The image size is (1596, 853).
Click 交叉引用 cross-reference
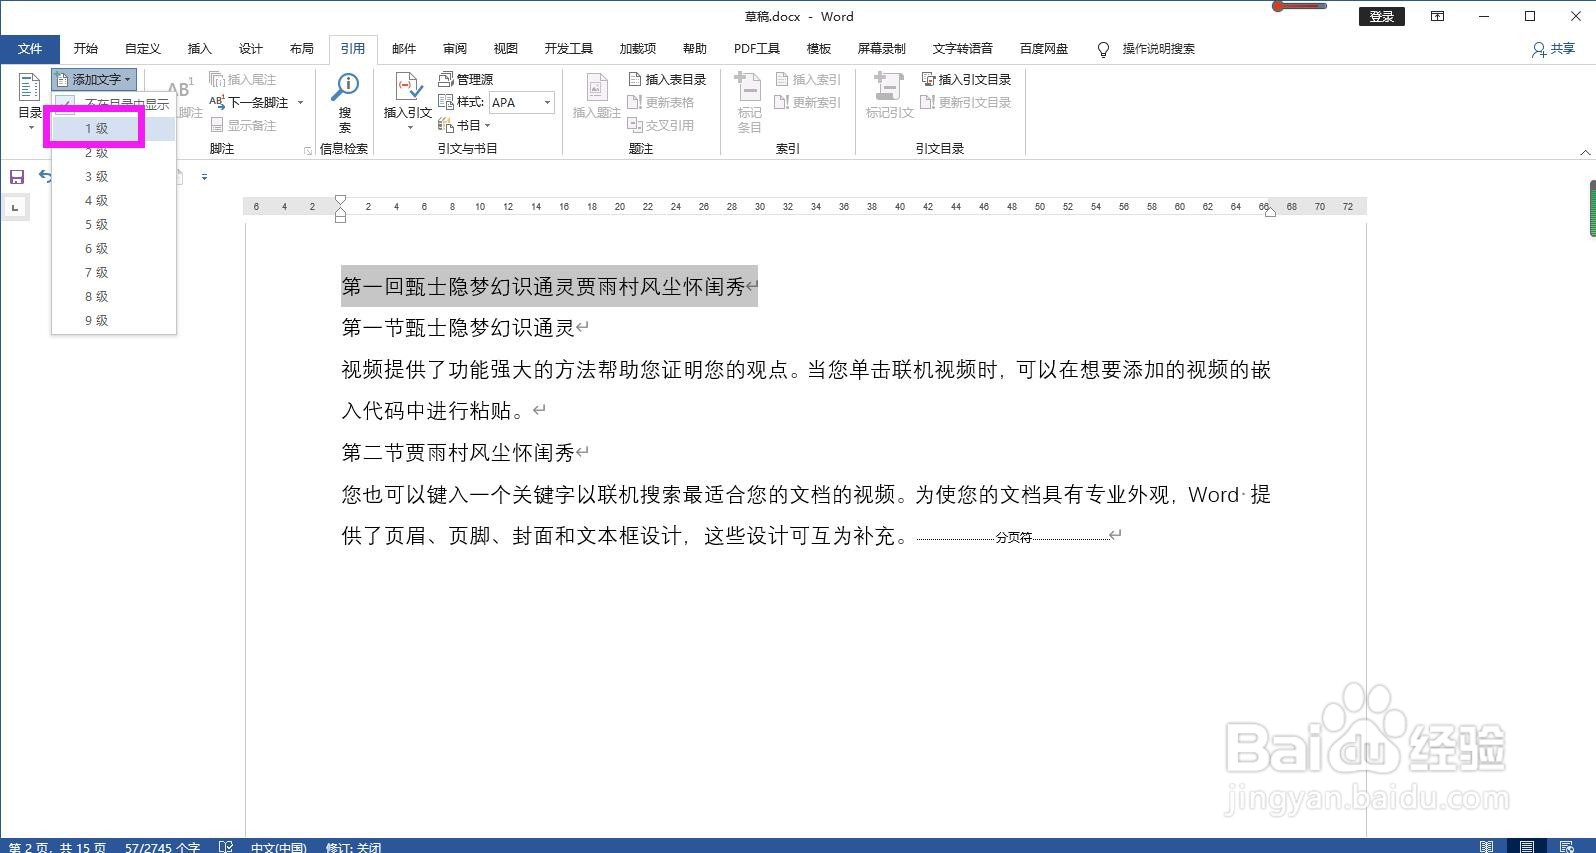click(x=660, y=125)
